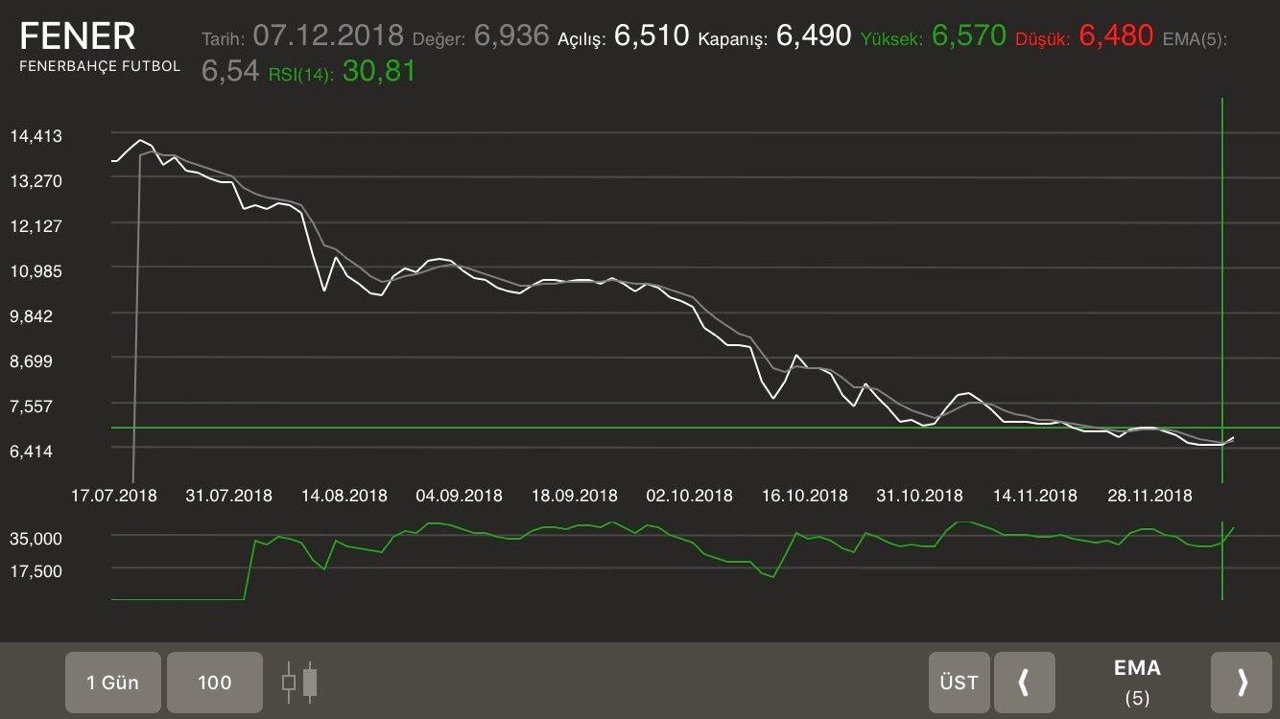Tap the ÜST indicator panel button
Viewport: 1280px width, 719px height.
[x=959, y=683]
